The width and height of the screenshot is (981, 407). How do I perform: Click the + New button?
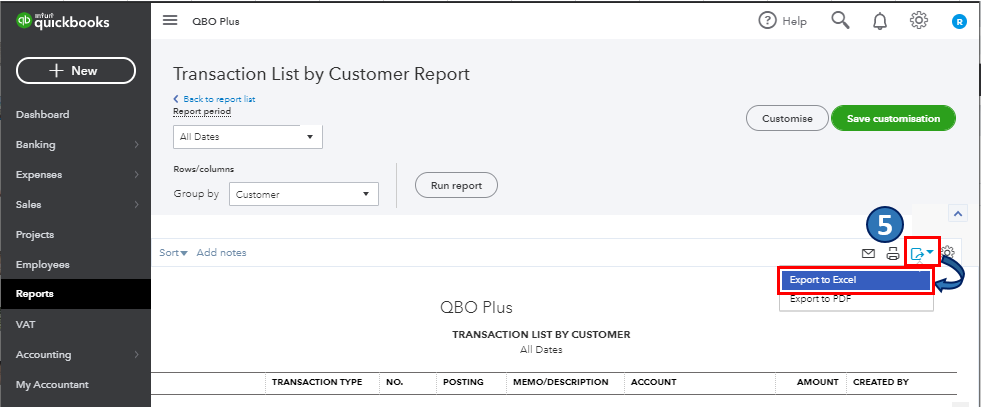[76, 71]
